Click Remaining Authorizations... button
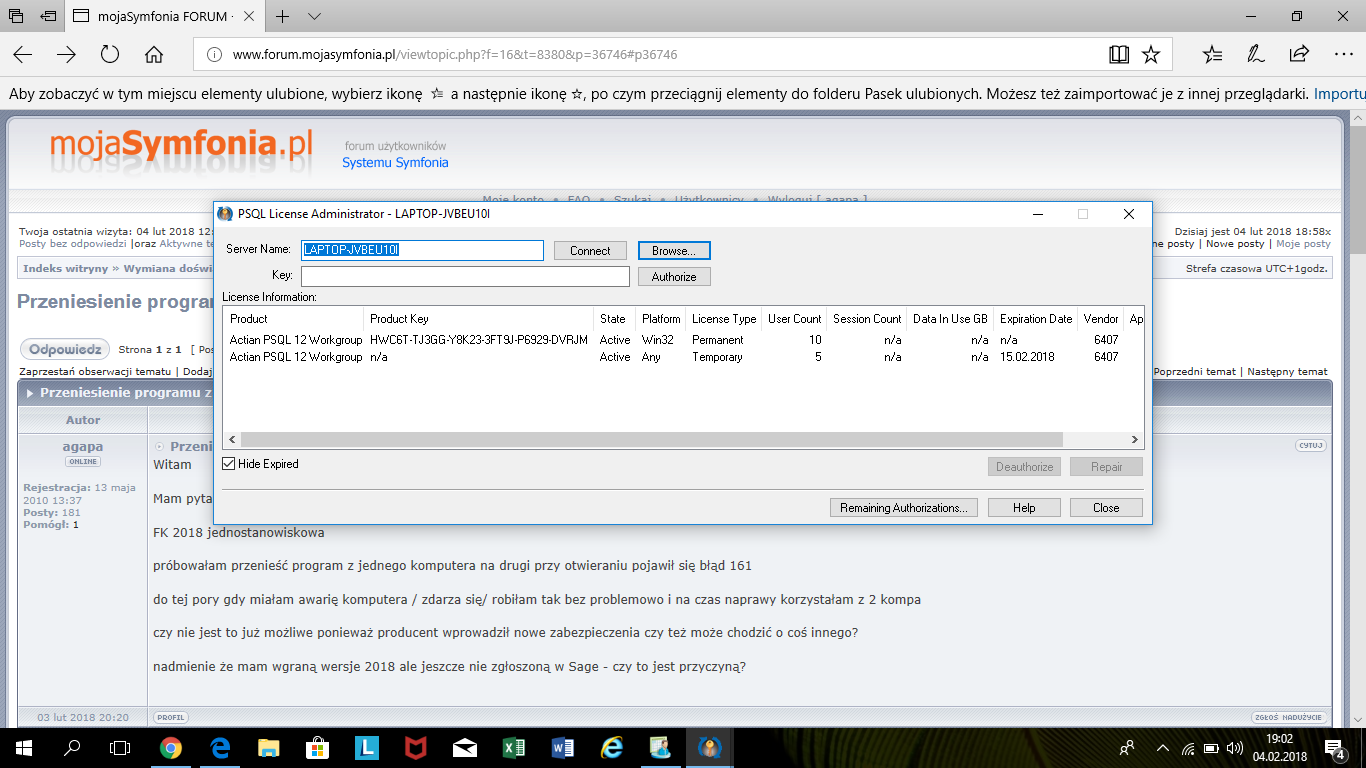 [x=903, y=508]
